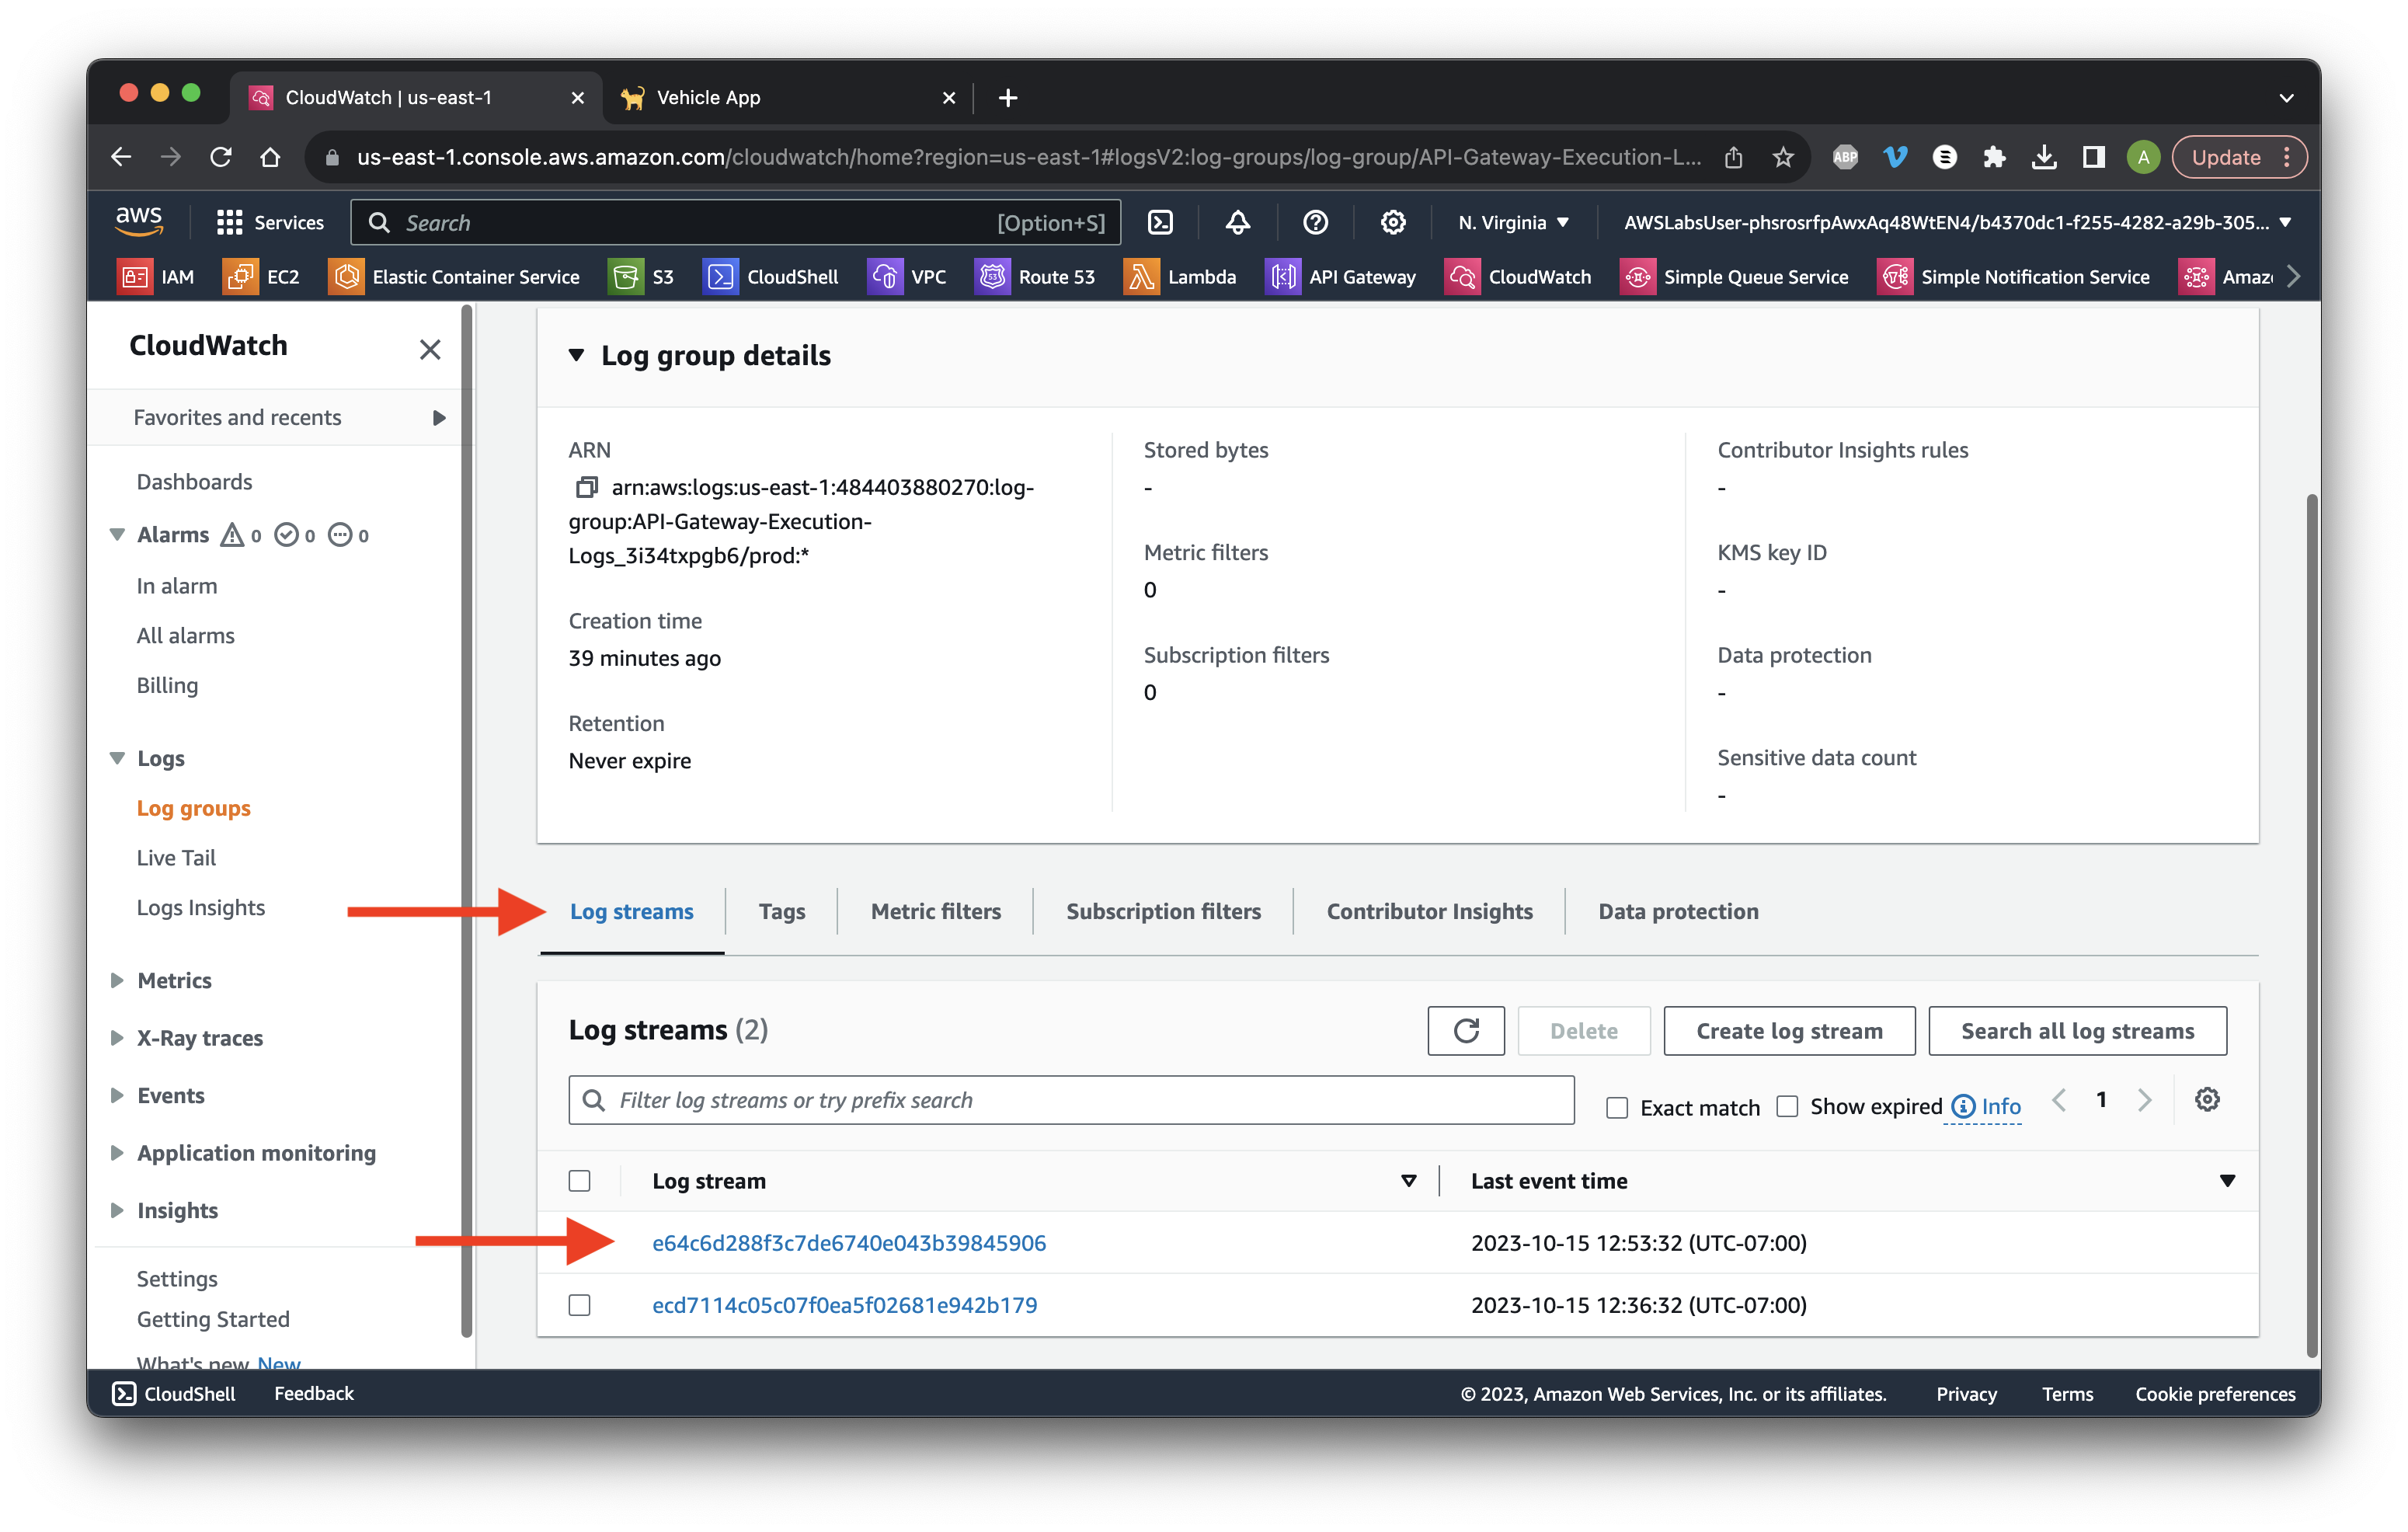Select all log streams header checkbox
Viewport: 2408px width, 1532px height.
(579, 1180)
